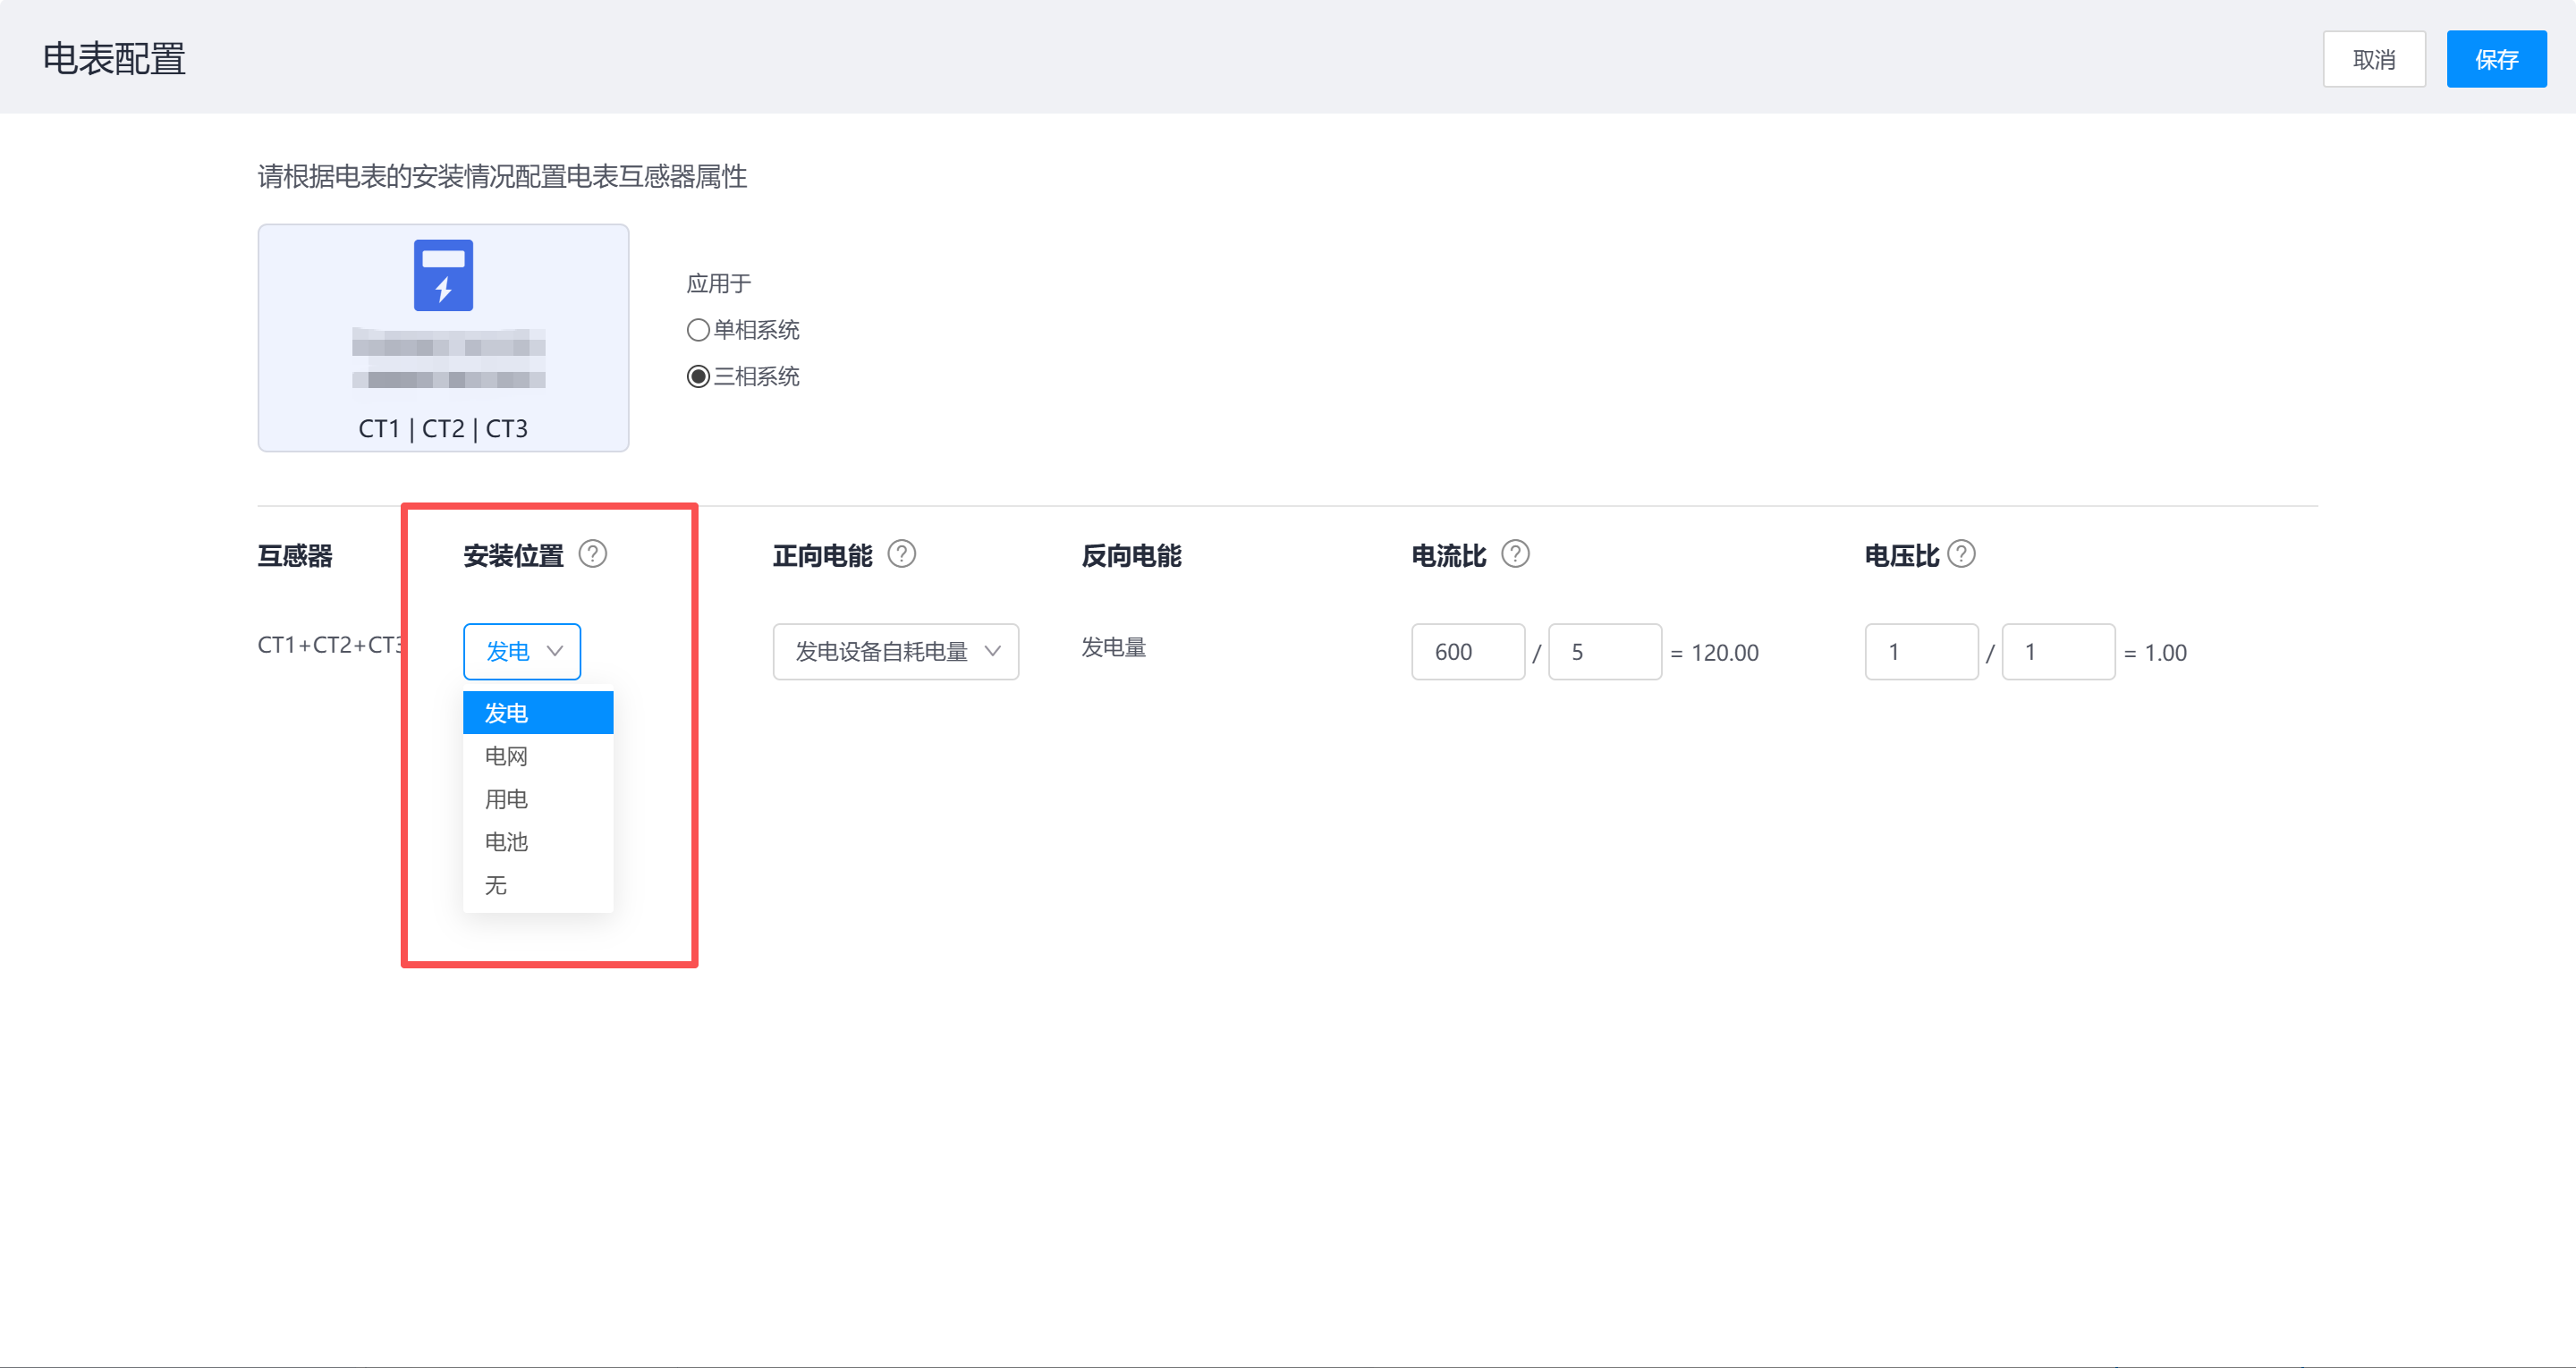Click the 取消 button
The width and height of the screenshot is (2576, 1368).
[2373, 60]
